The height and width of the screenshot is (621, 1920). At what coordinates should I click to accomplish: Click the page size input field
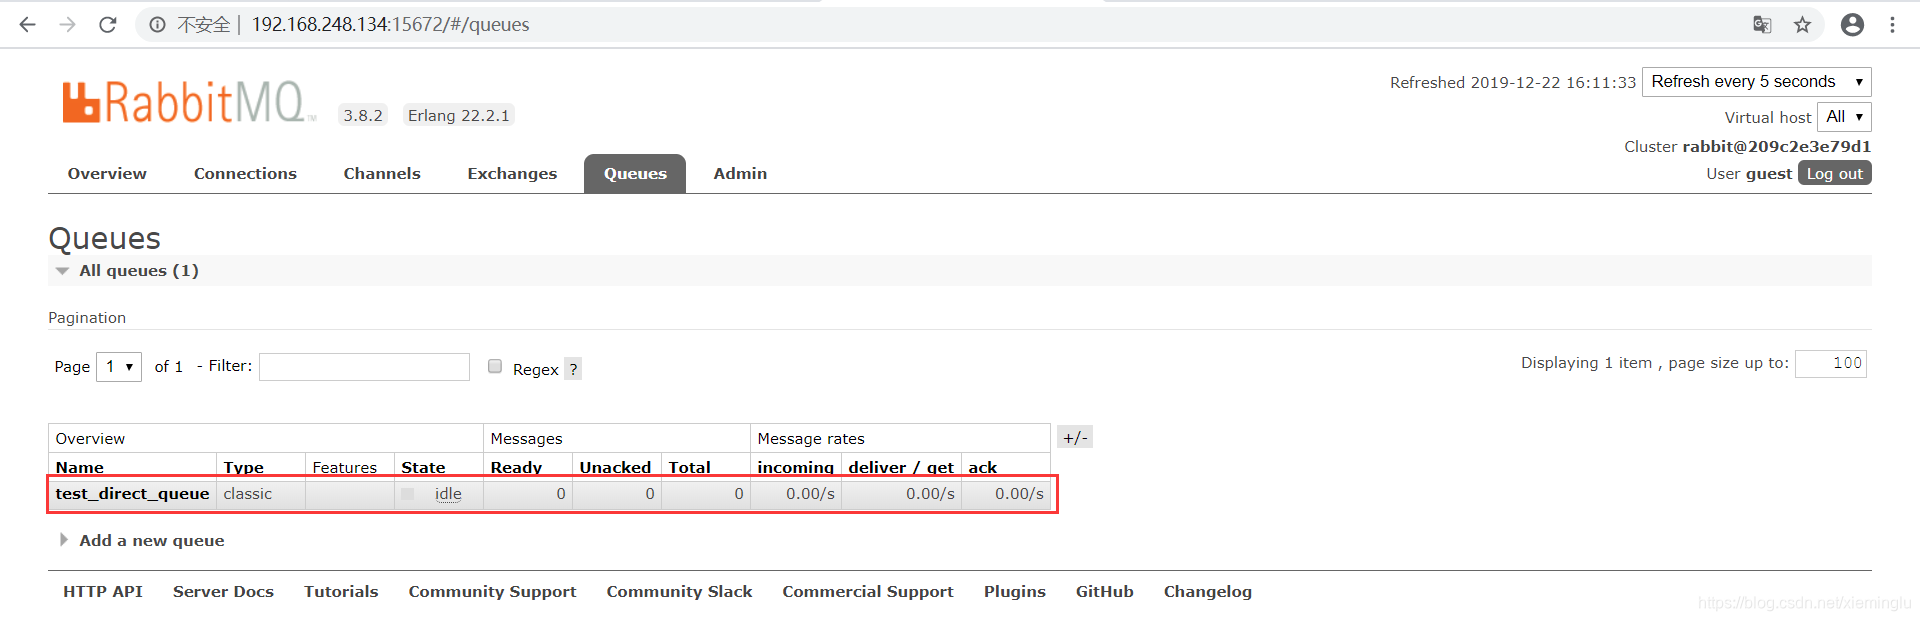[1830, 364]
